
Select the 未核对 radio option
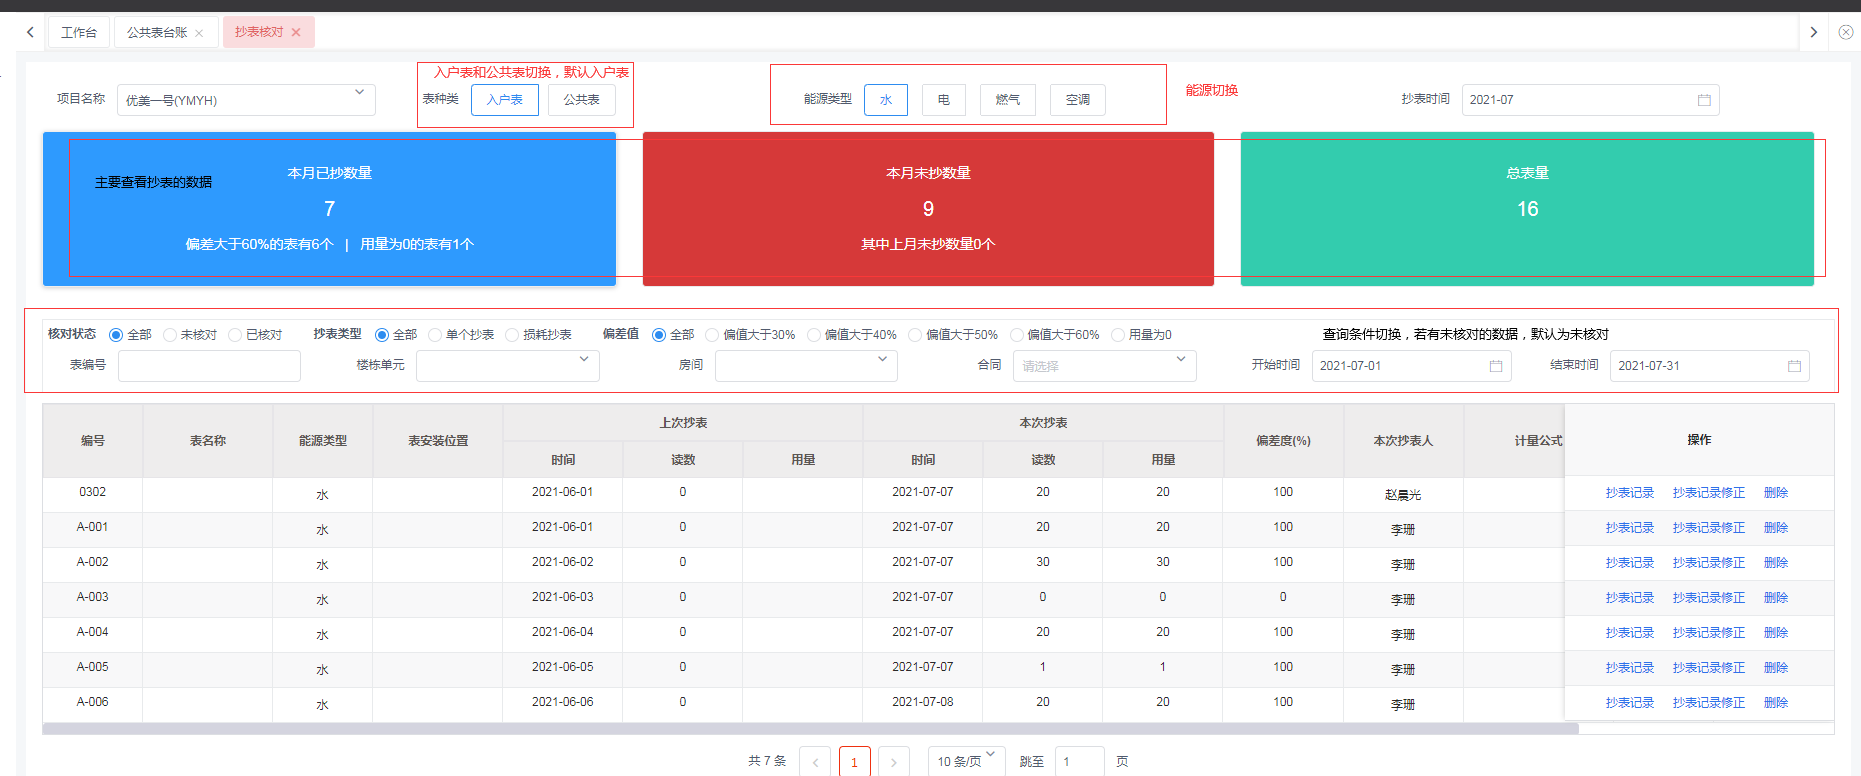[x=170, y=335]
